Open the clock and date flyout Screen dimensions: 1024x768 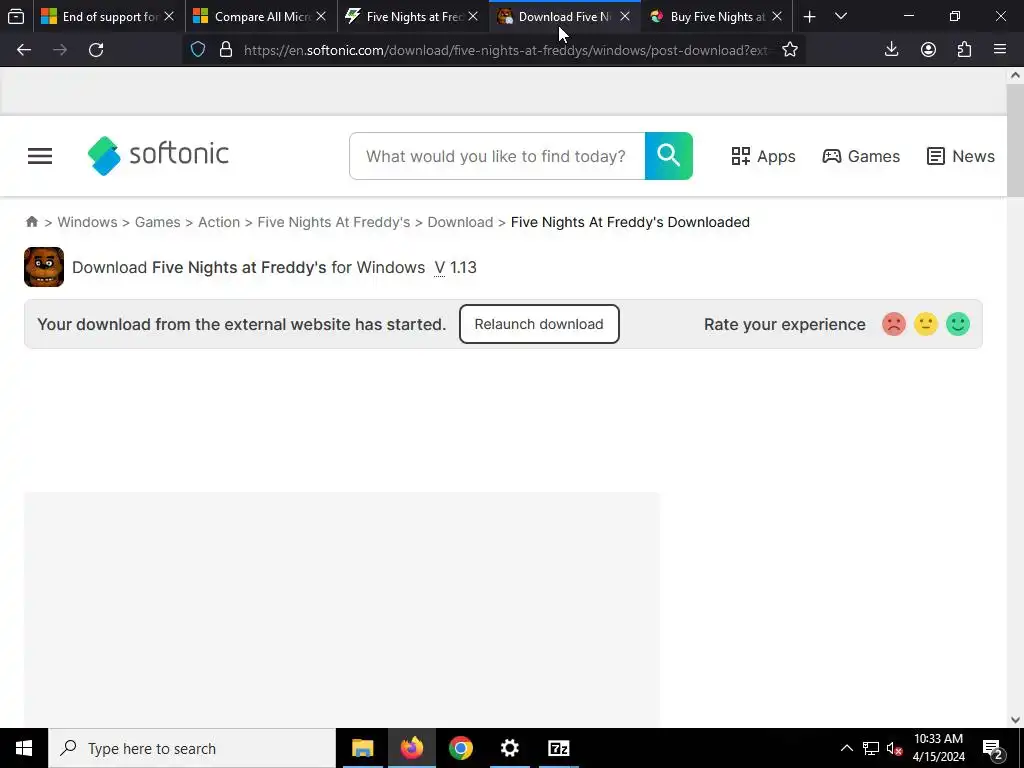[938, 748]
